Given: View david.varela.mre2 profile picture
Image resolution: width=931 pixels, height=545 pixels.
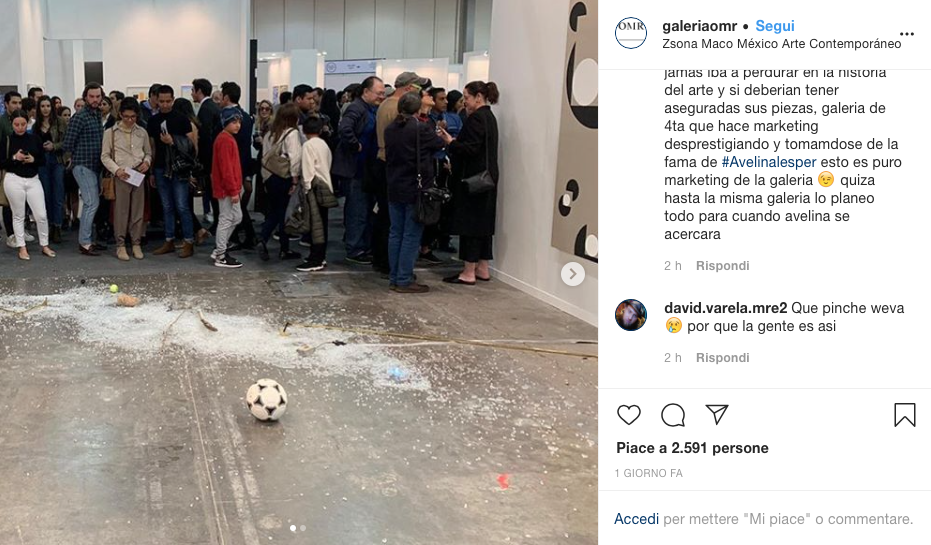Looking at the screenshot, I should pyautogui.click(x=631, y=315).
